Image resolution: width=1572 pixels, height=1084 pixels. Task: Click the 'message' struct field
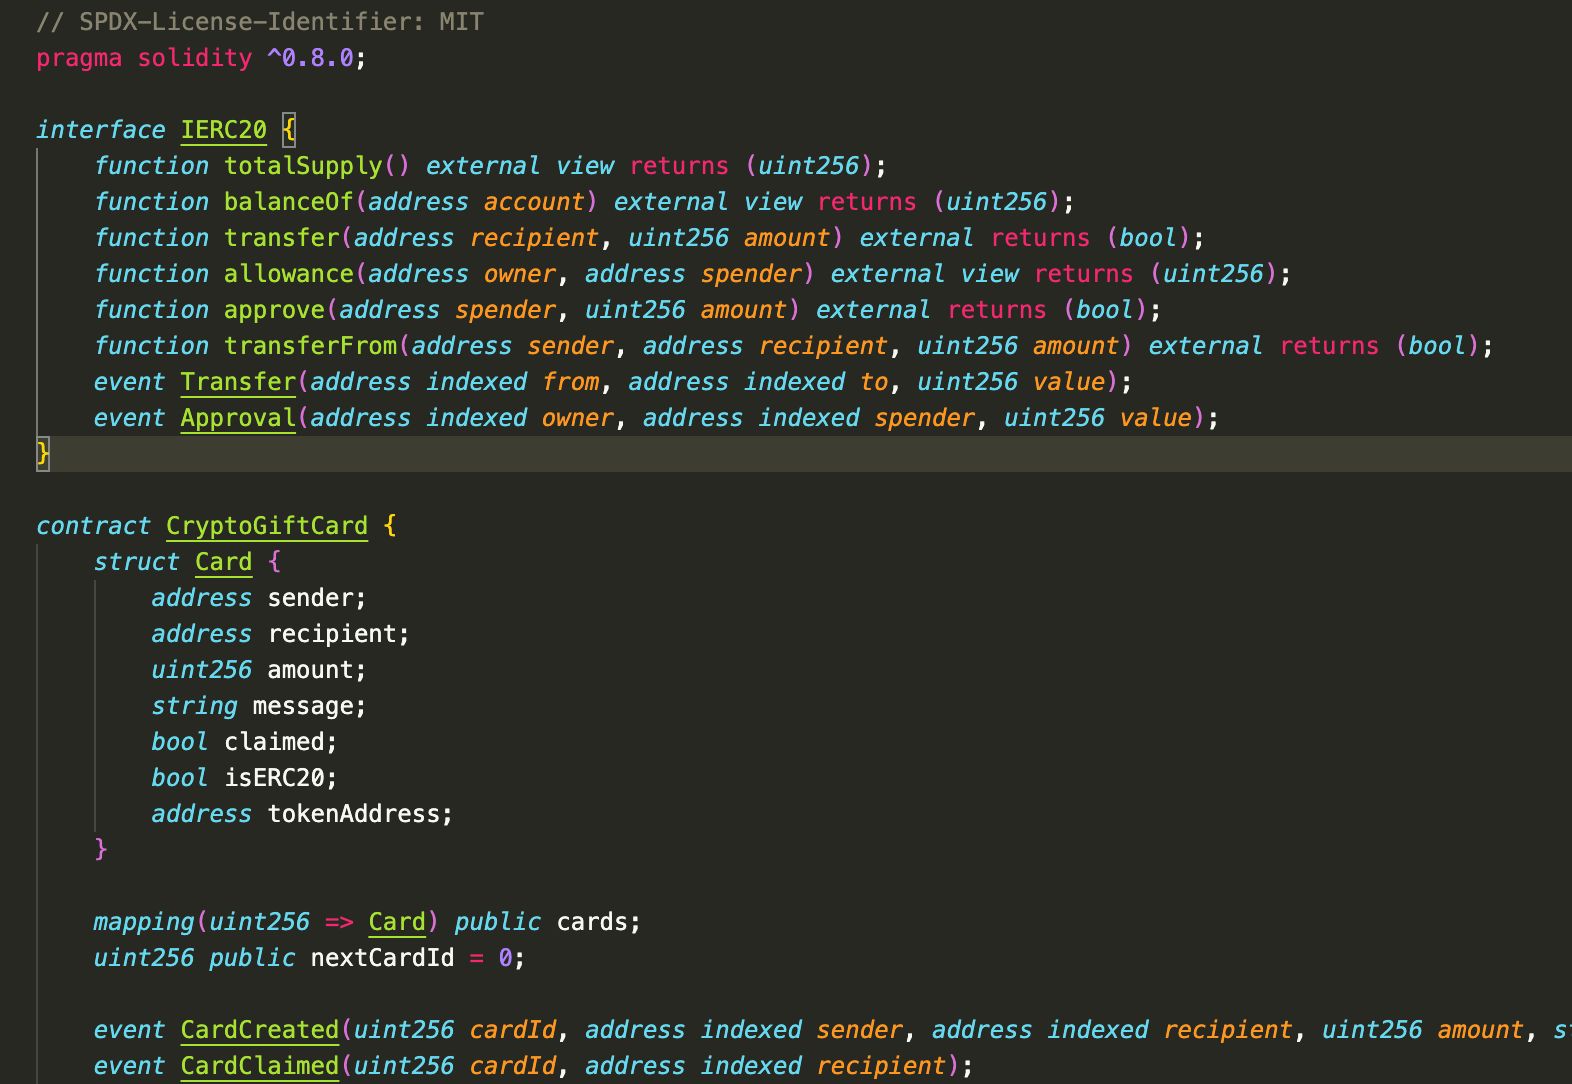coord(303,706)
